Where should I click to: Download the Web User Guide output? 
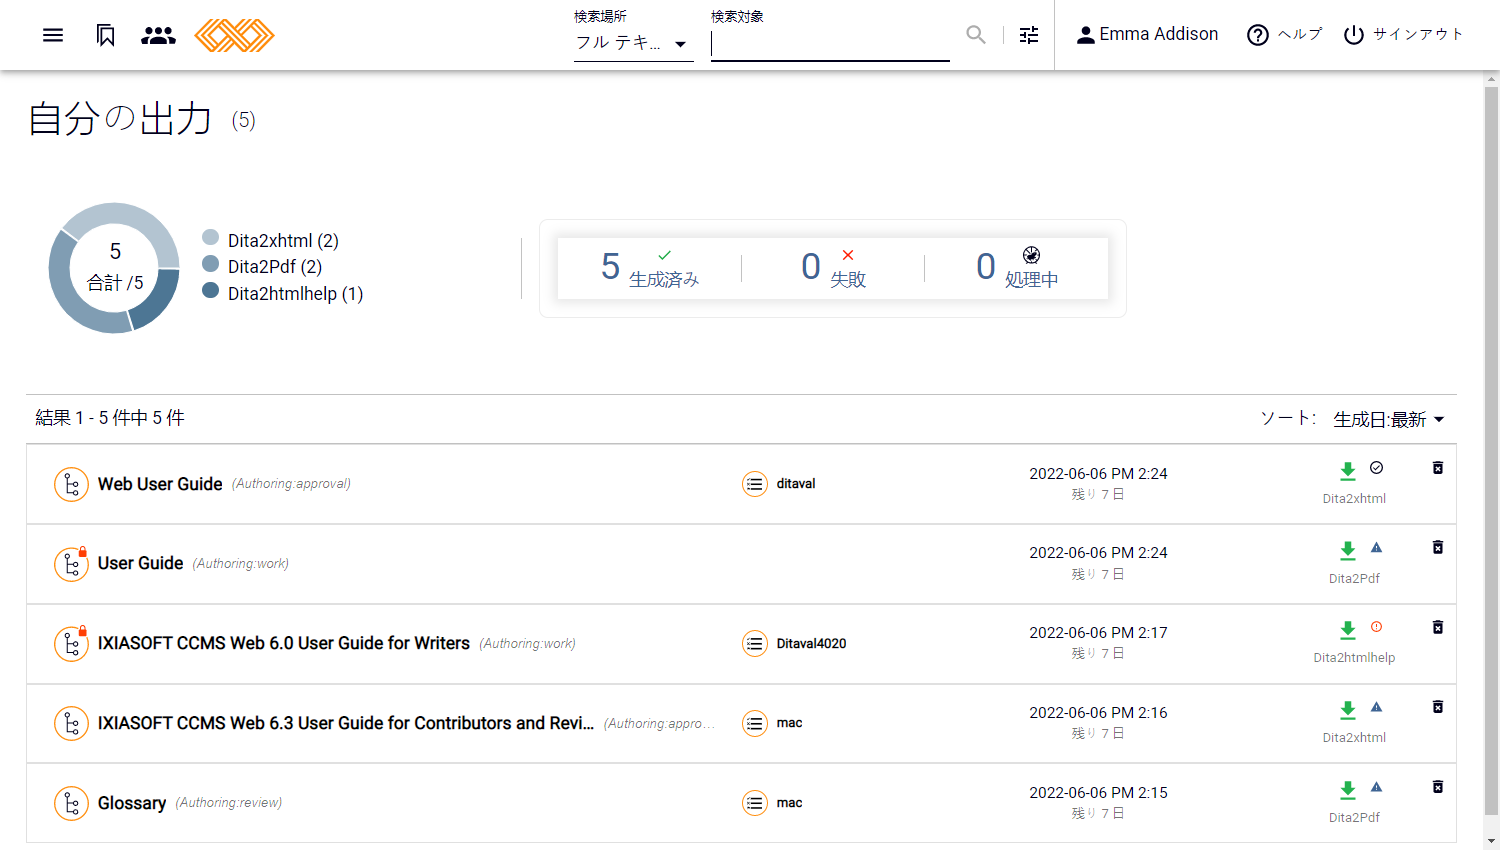(1348, 471)
